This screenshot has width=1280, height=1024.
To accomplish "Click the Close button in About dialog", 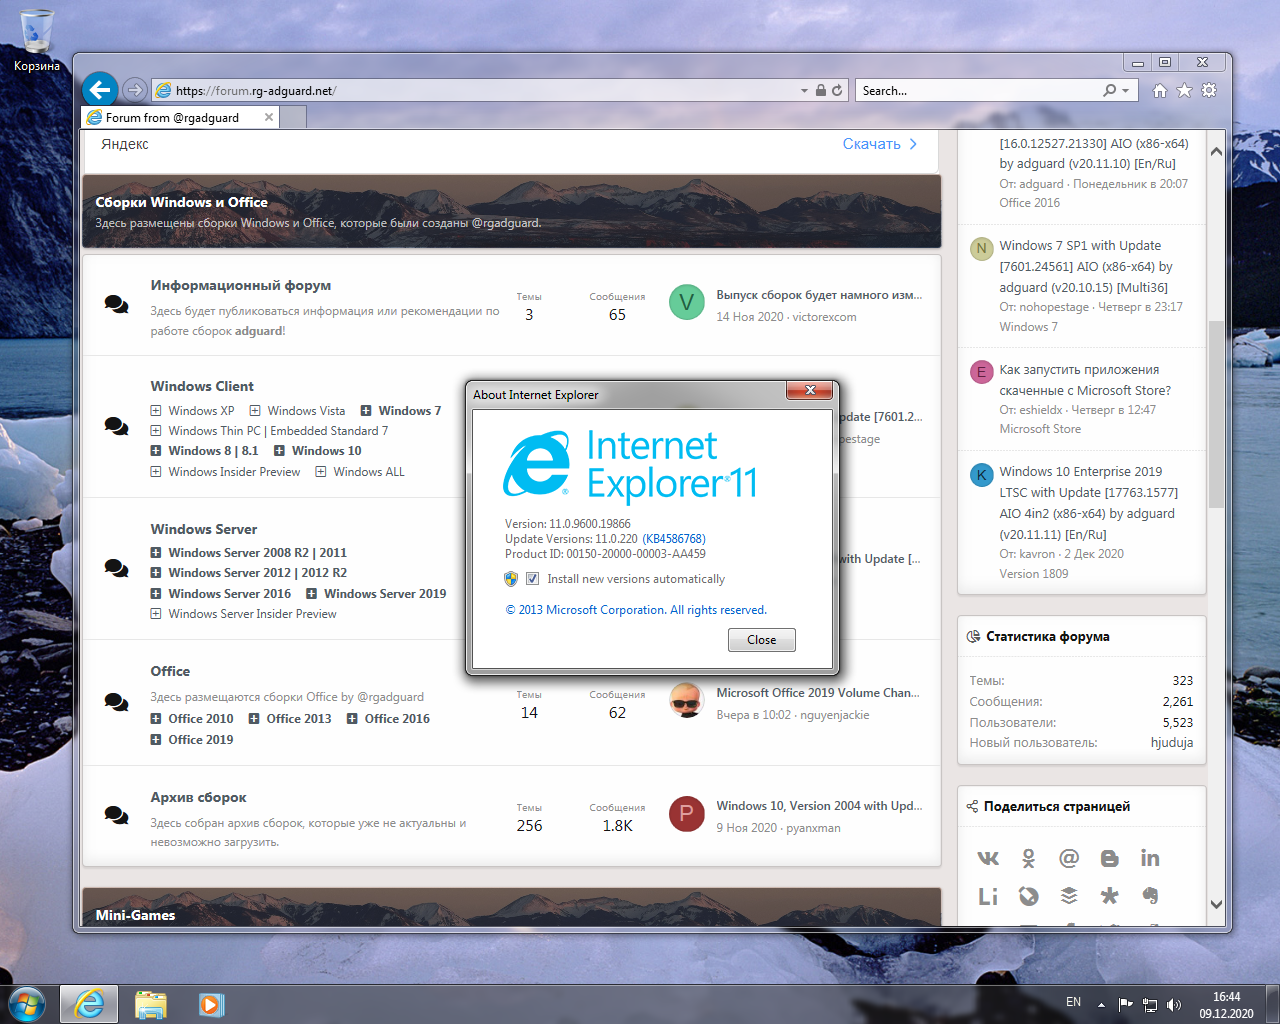I will [761, 640].
